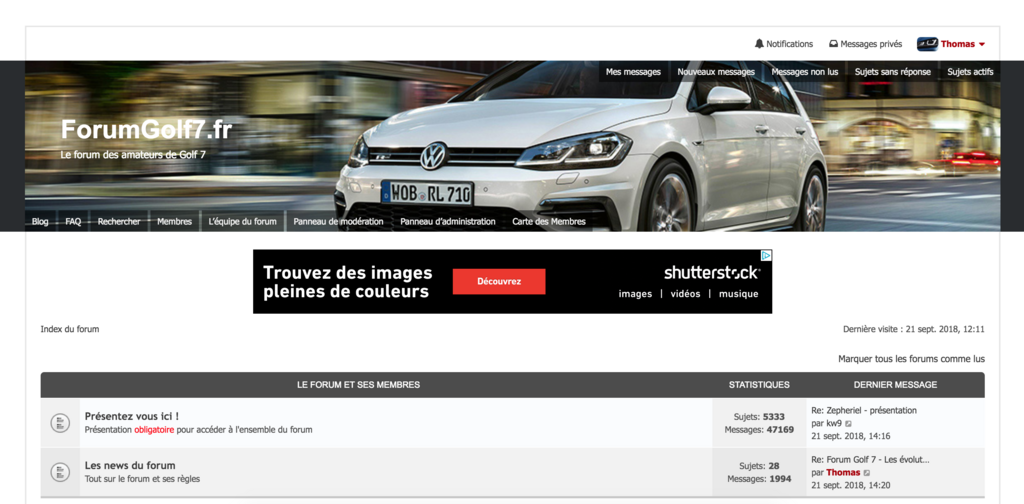Open the Rechercher navigation item

click(x=119, y=221)
